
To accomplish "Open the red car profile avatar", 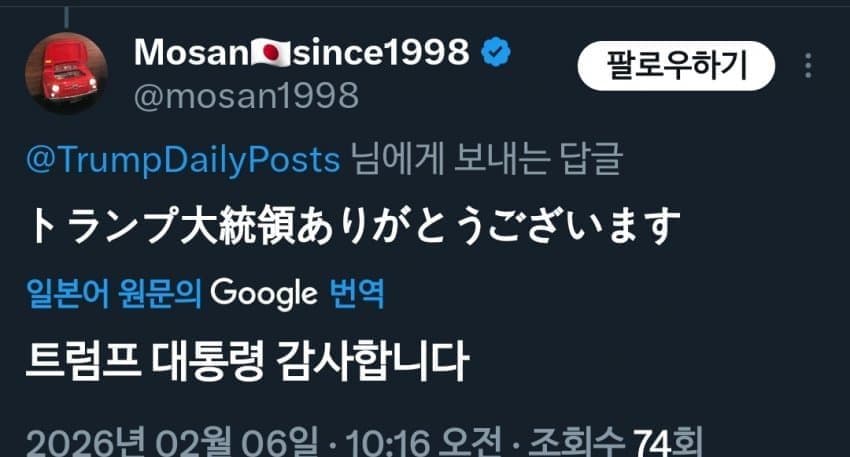I will coord(66,73).
